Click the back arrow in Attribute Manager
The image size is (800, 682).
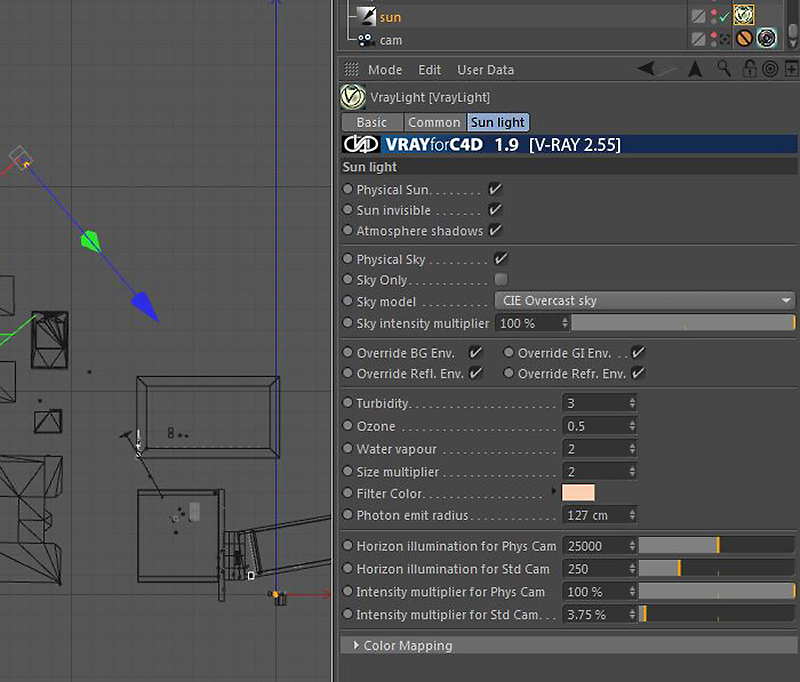tap(646, 68)
